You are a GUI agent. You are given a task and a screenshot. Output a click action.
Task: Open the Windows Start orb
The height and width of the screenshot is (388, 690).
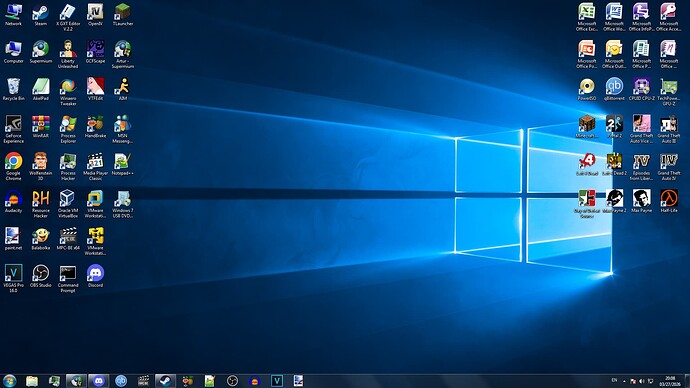pyautogui.click(x=9, y=381)
